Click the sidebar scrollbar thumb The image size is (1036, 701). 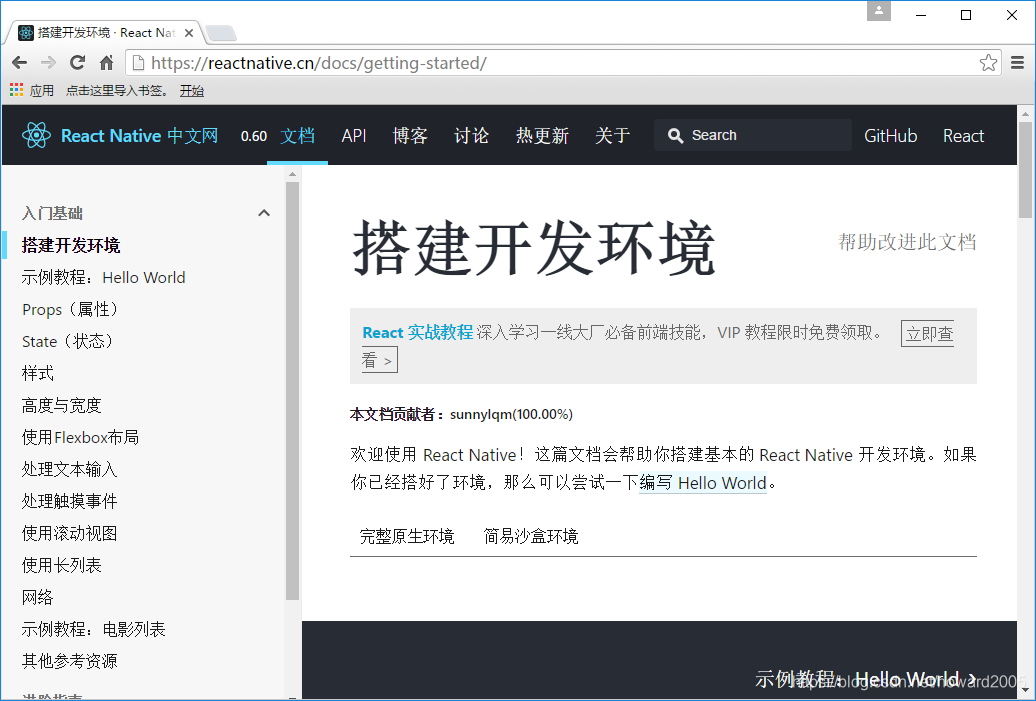[x=293, y=390]
